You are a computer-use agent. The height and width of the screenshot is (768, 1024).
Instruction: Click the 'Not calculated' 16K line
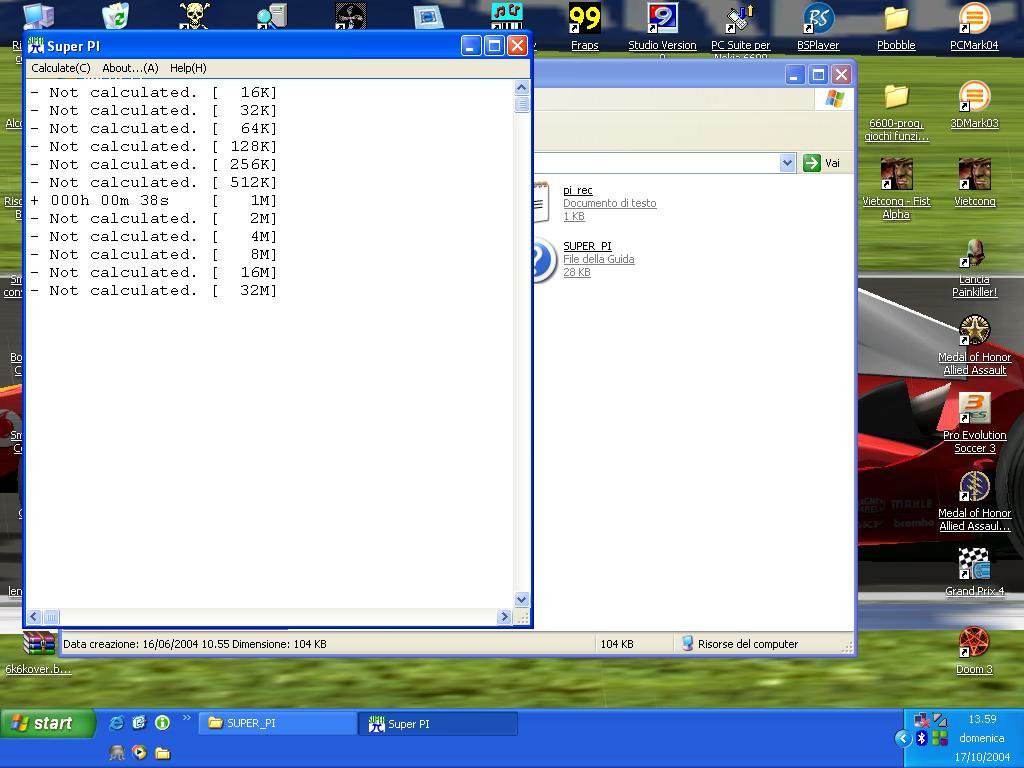(x=153, y=93)
